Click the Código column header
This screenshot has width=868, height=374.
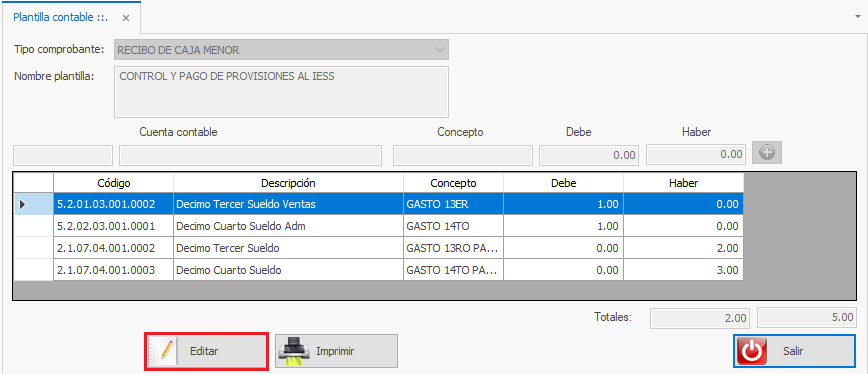point(113,183)
